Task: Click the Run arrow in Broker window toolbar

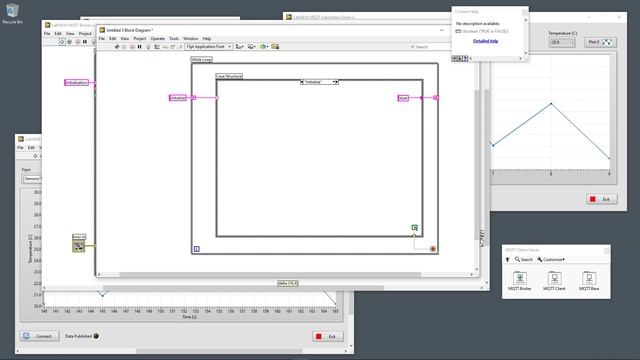Action: pos(62,42)
